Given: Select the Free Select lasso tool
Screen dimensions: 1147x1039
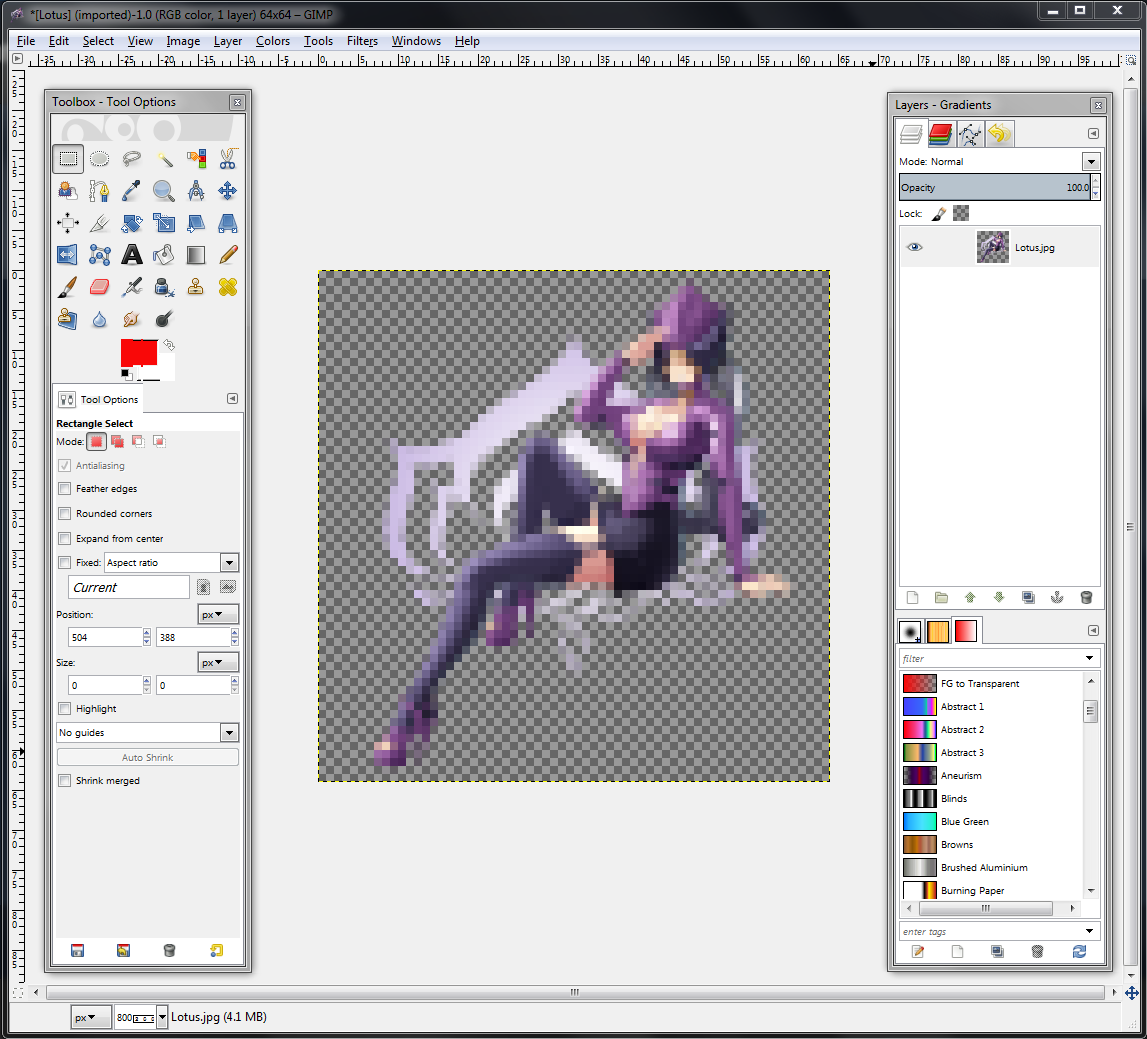Looking at the screenshot, I should [132, 159].
